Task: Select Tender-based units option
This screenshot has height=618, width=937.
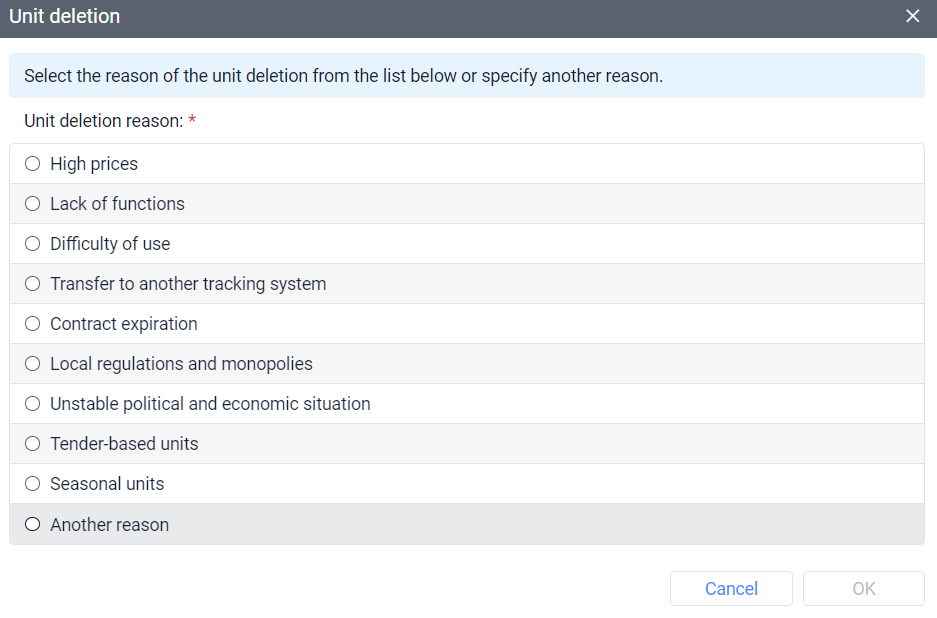Action: [x=32, y=443]
